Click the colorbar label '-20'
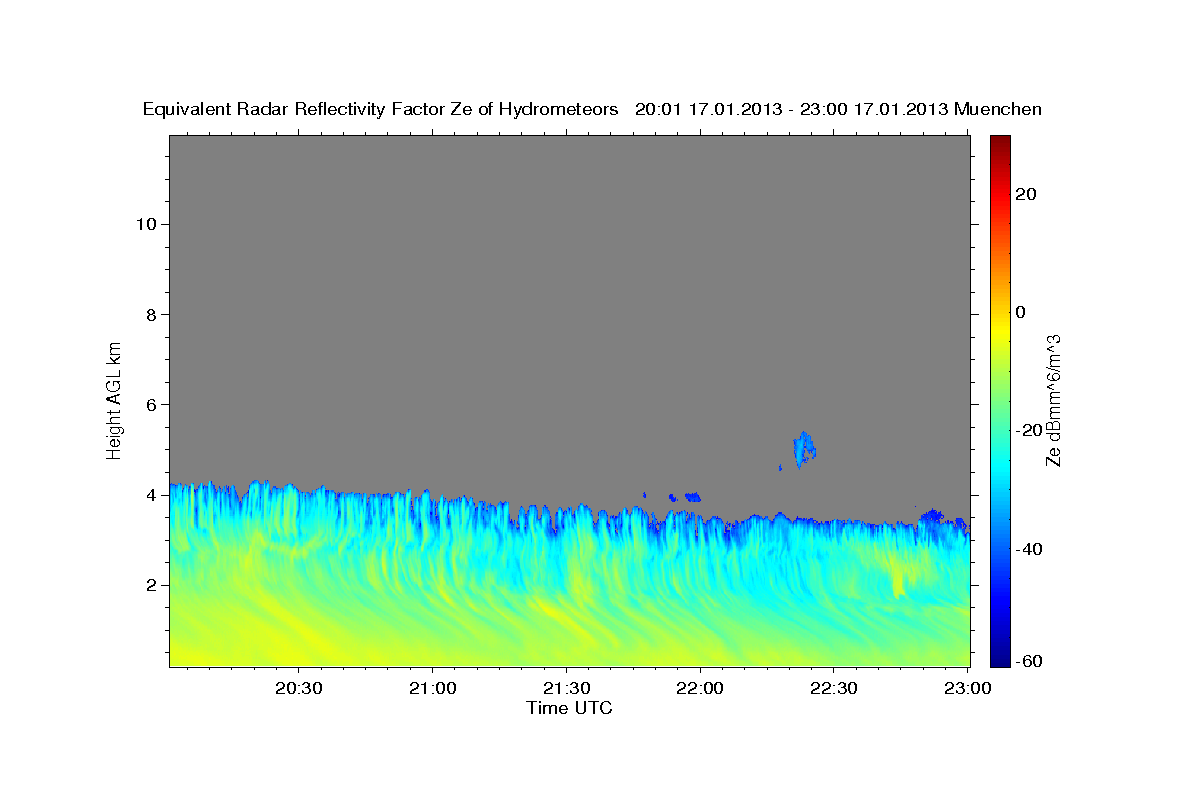The width and height of the screenshot is (1200, 800). (1028, 430)
